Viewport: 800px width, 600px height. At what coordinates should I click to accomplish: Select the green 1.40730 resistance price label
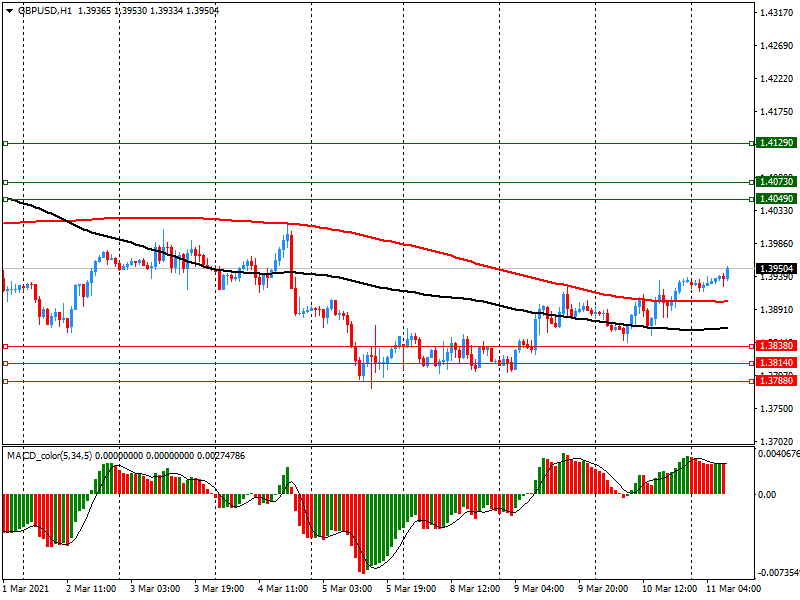[x=777, y=182]
